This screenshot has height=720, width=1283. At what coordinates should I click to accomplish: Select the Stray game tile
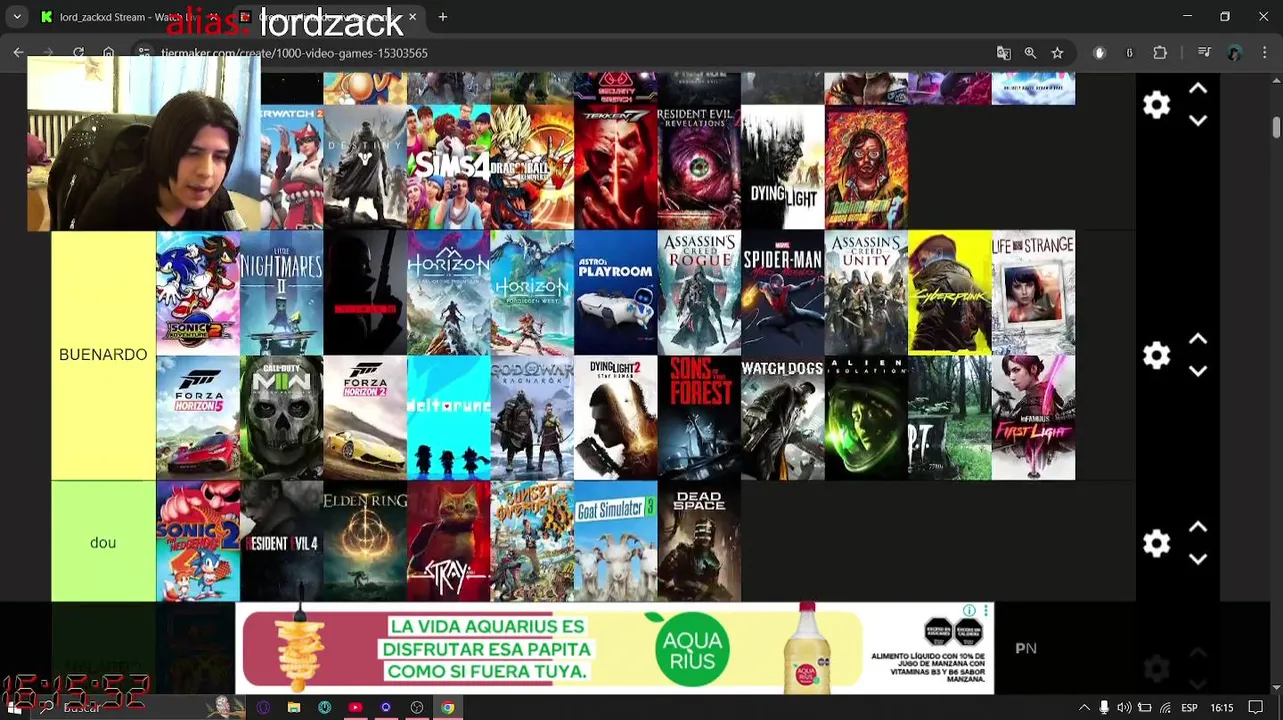point(448,542)
